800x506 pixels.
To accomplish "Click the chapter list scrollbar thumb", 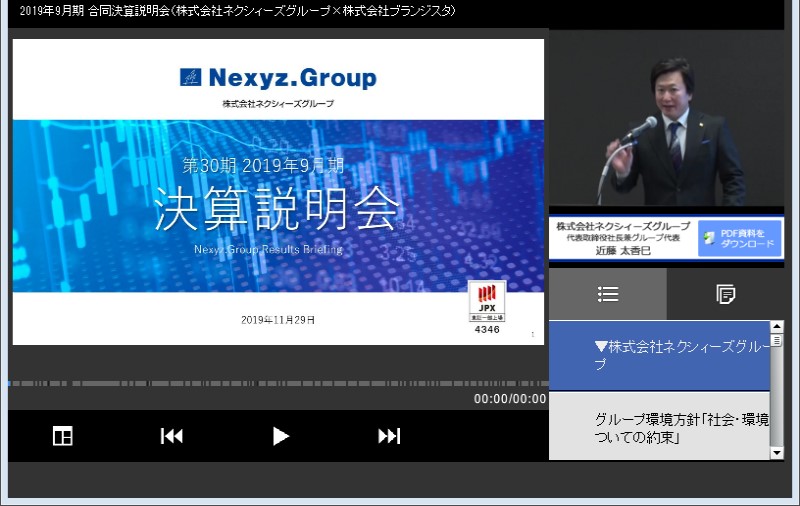I will point(777,340).
